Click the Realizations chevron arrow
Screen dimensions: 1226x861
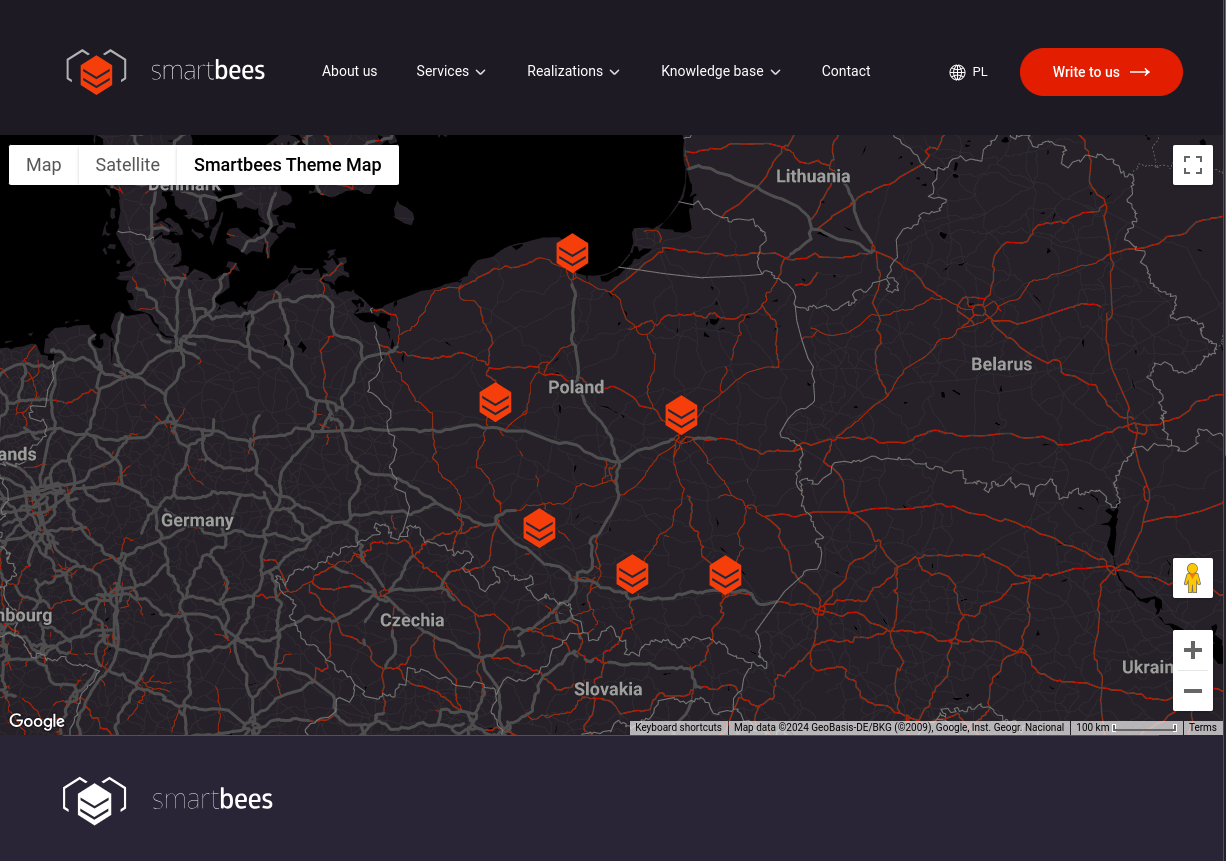coord(615,72)
